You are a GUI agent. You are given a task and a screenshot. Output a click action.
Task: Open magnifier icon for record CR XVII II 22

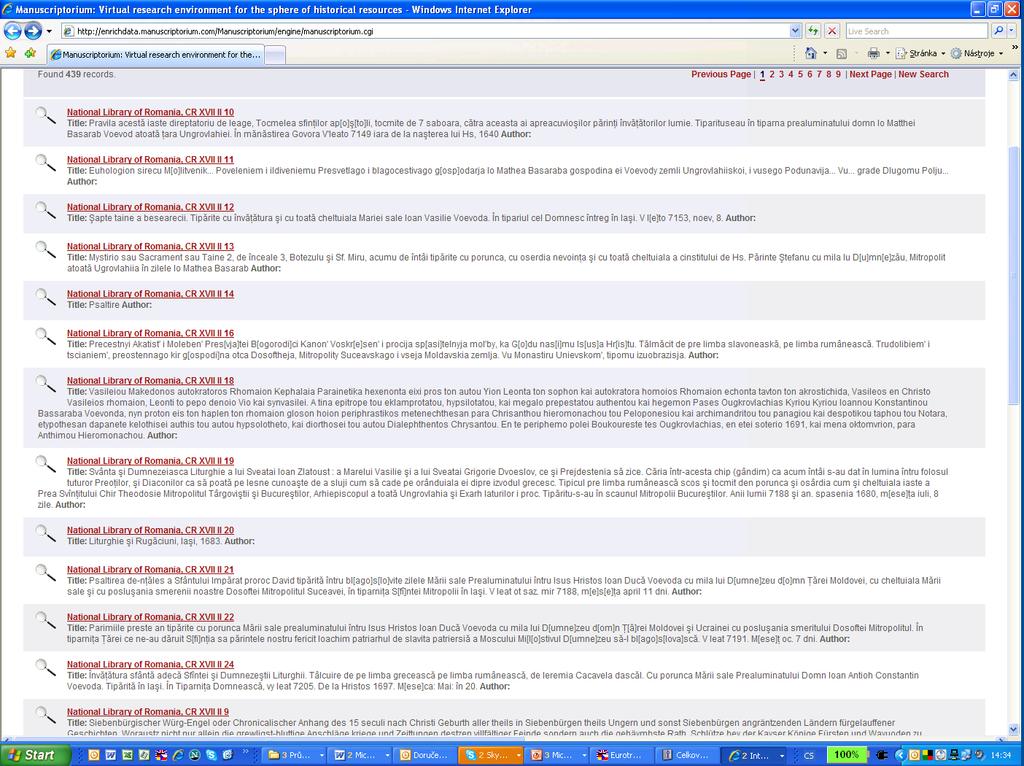(x=45, y=620)
